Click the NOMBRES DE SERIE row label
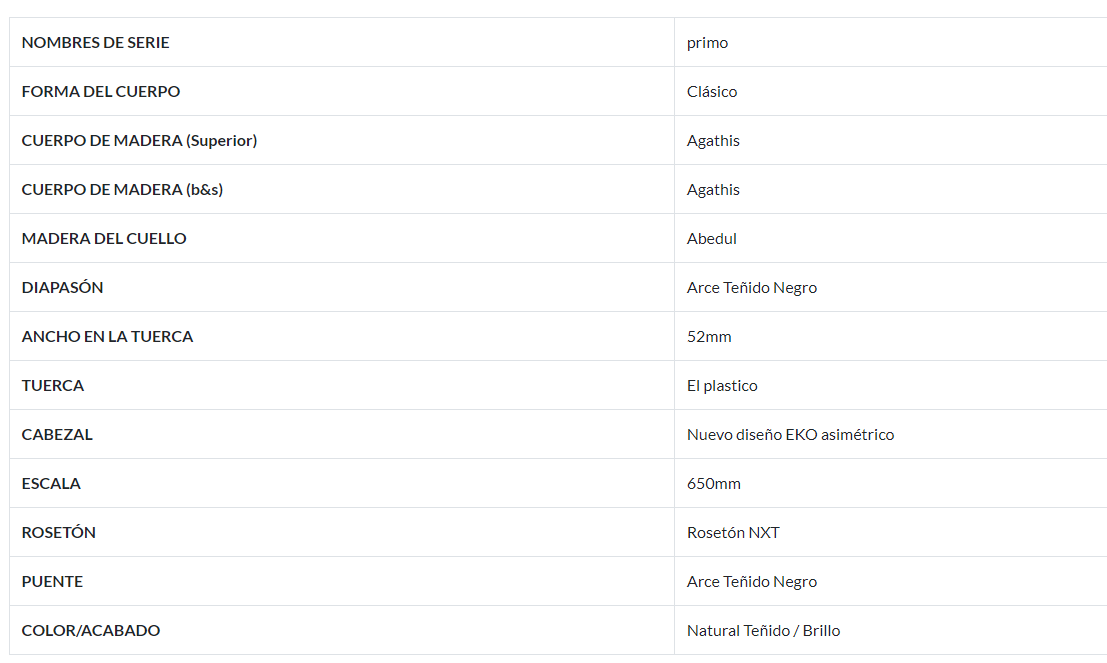This screenshot has height=663, width=1107. 95,43
